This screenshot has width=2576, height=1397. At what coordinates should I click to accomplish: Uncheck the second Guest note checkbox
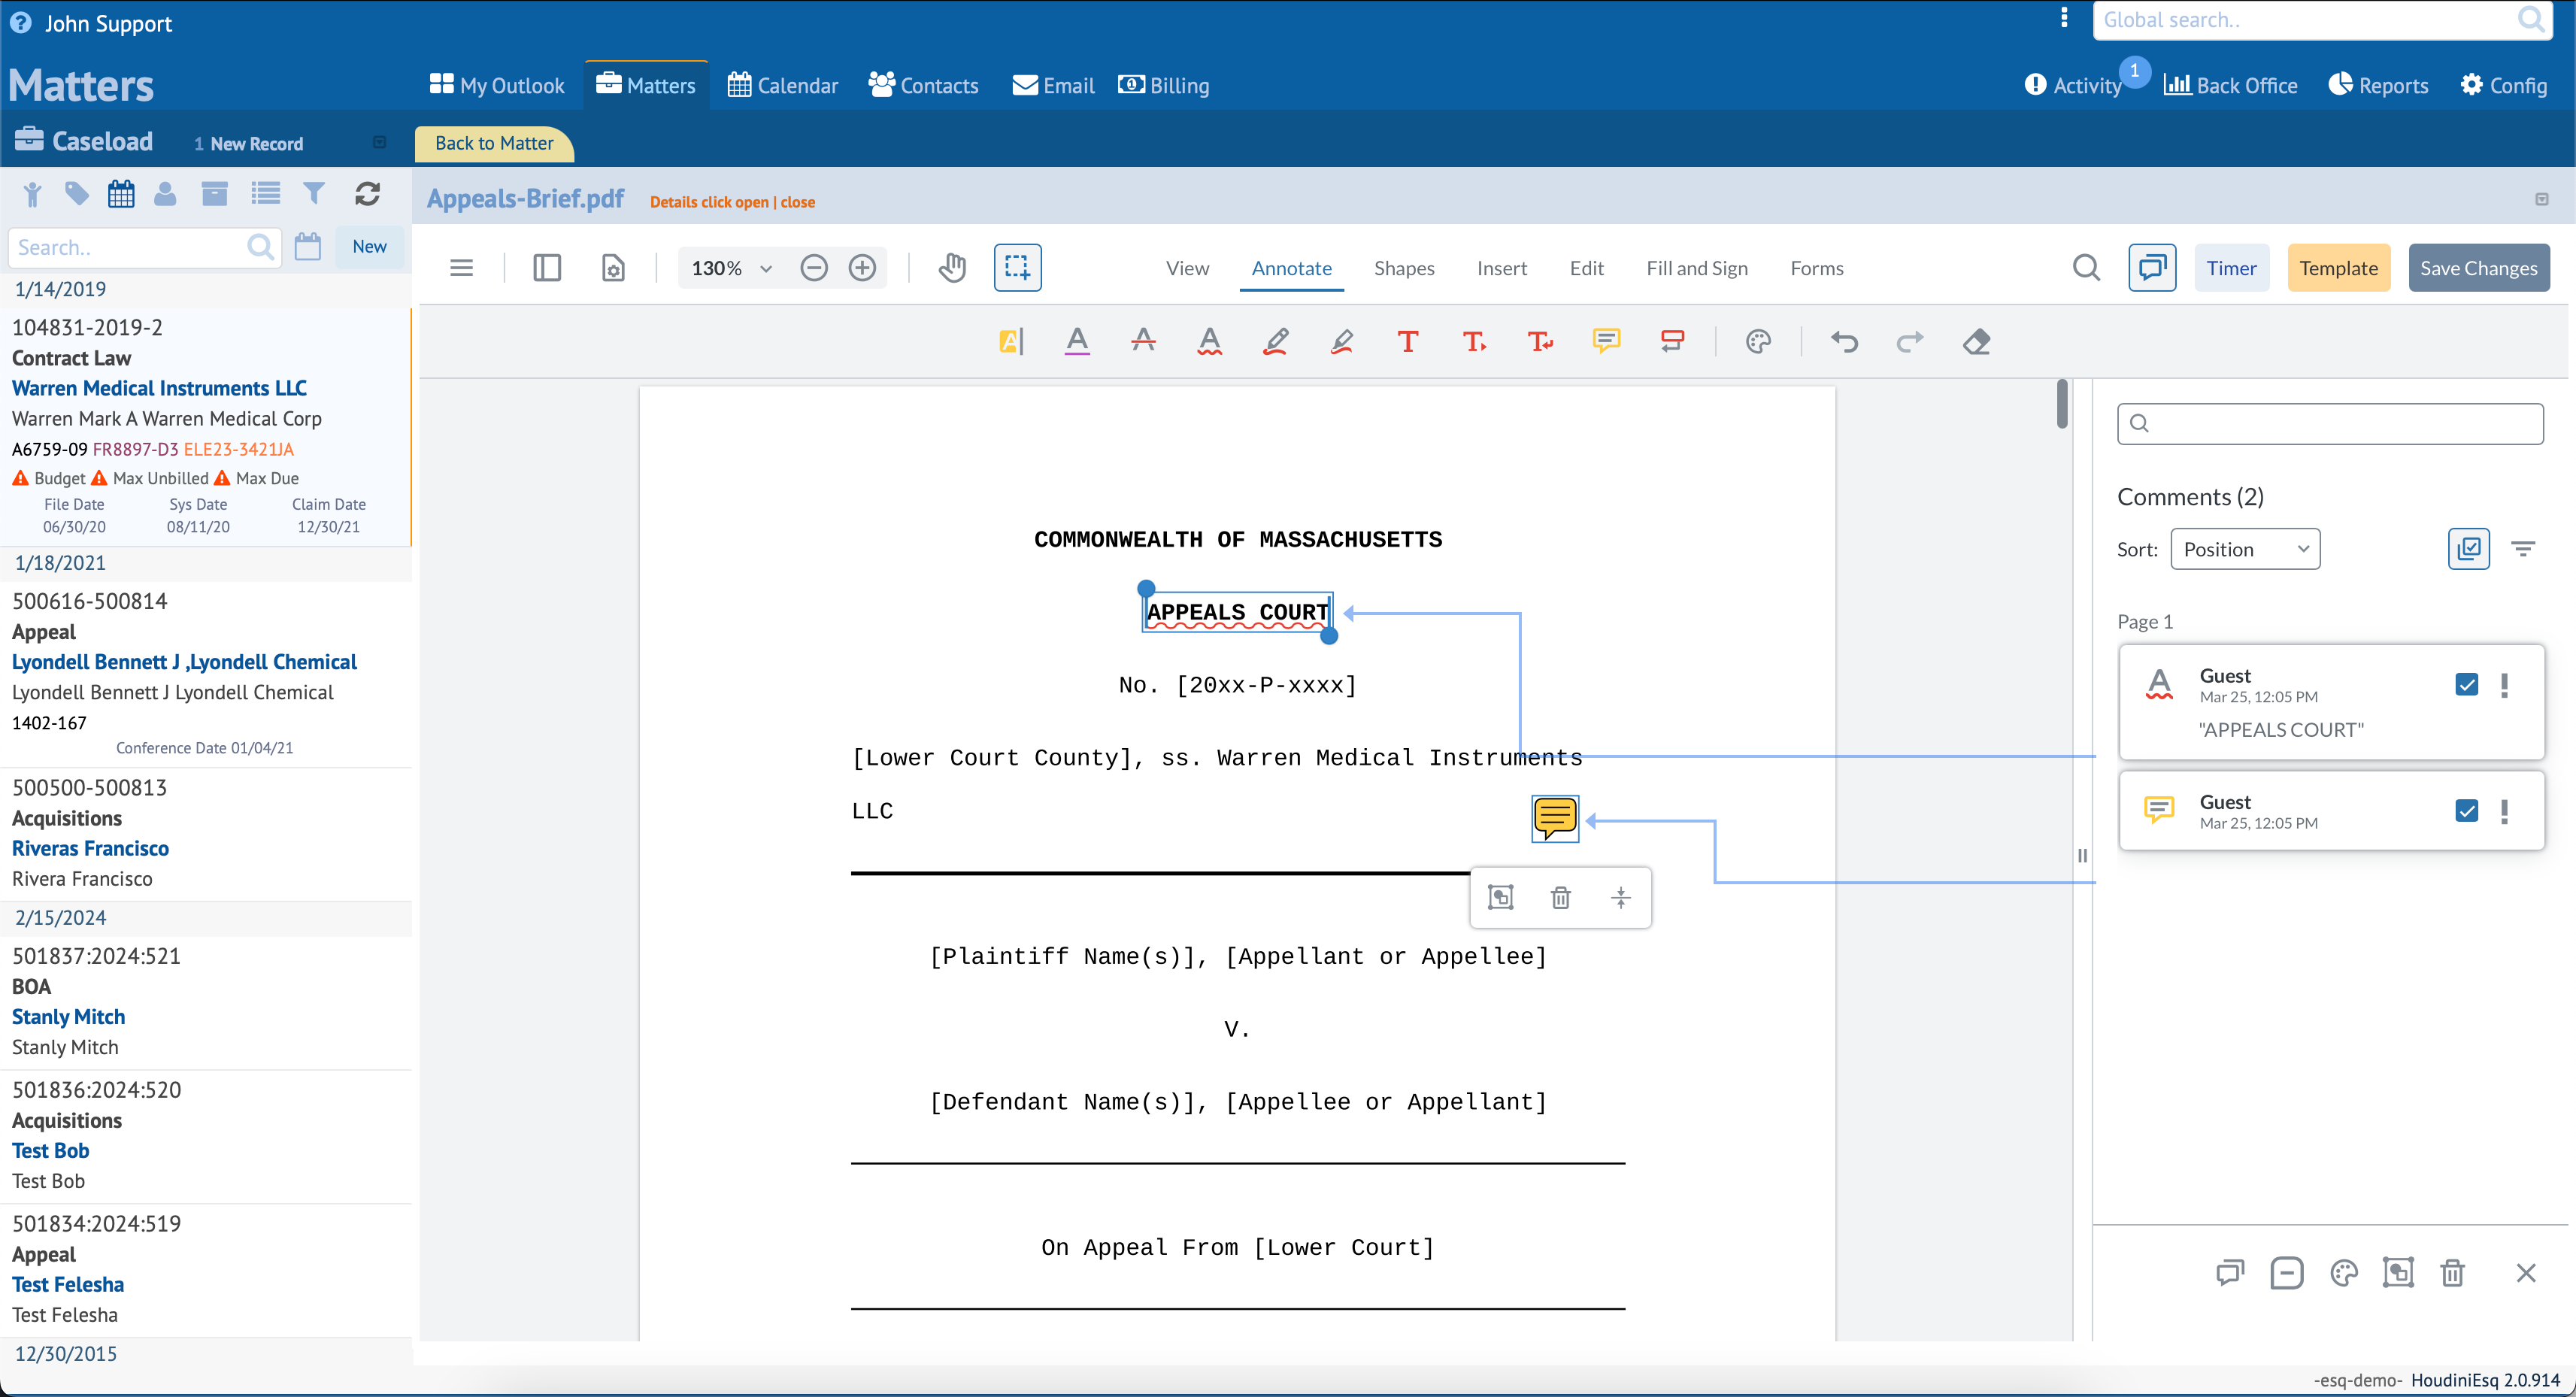(x=2466, y=811)
